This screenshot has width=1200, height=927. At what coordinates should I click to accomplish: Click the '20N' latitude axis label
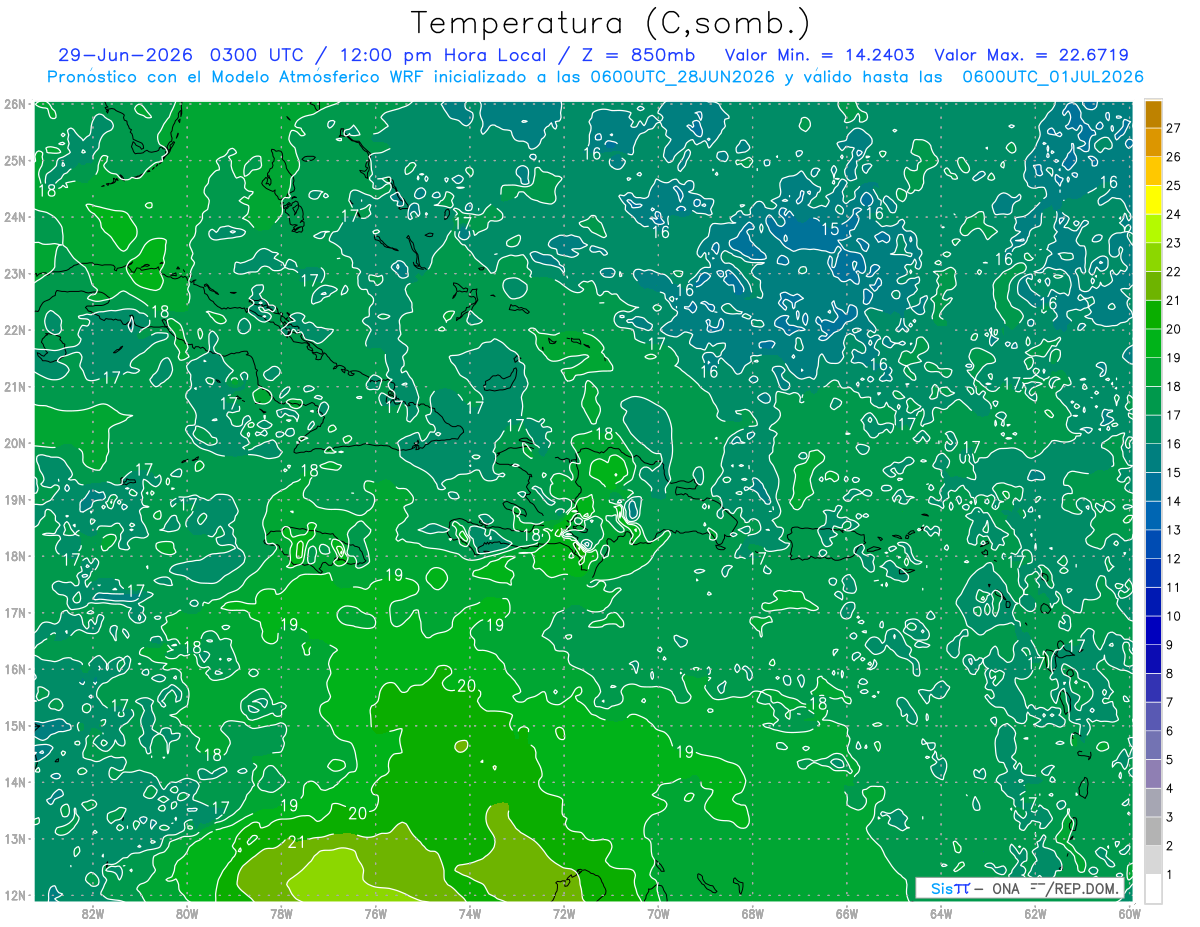pos(14,443)
